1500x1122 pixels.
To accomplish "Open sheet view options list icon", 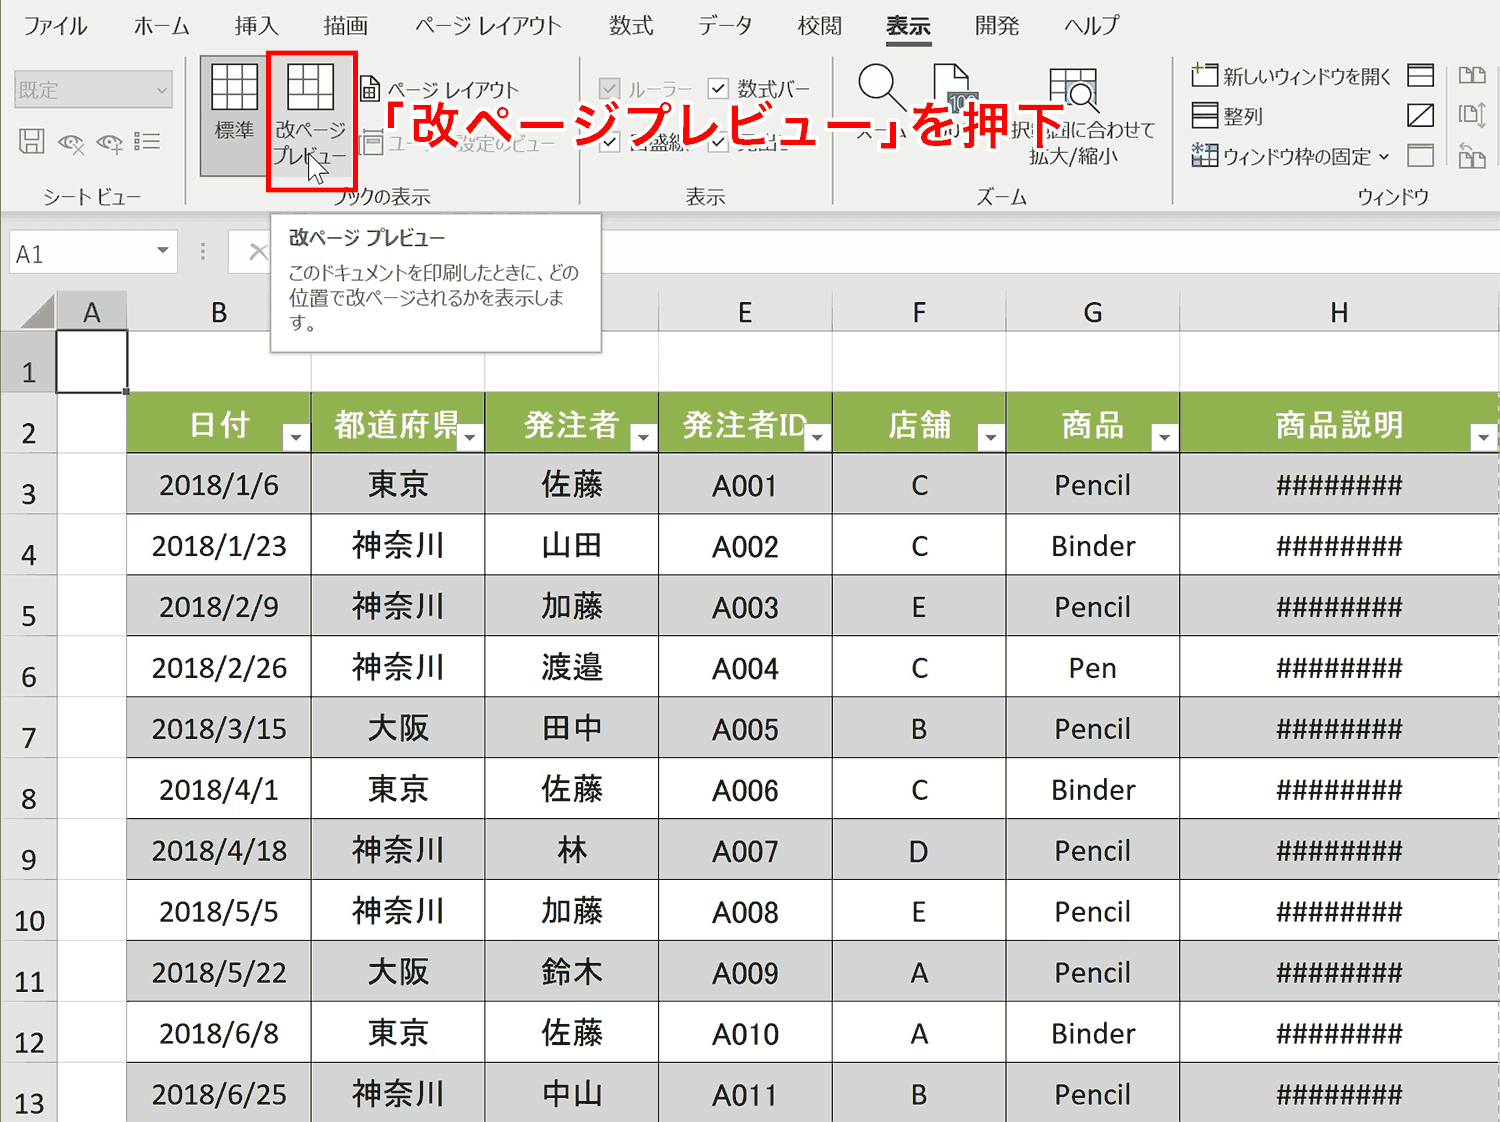I will [147, 142].
